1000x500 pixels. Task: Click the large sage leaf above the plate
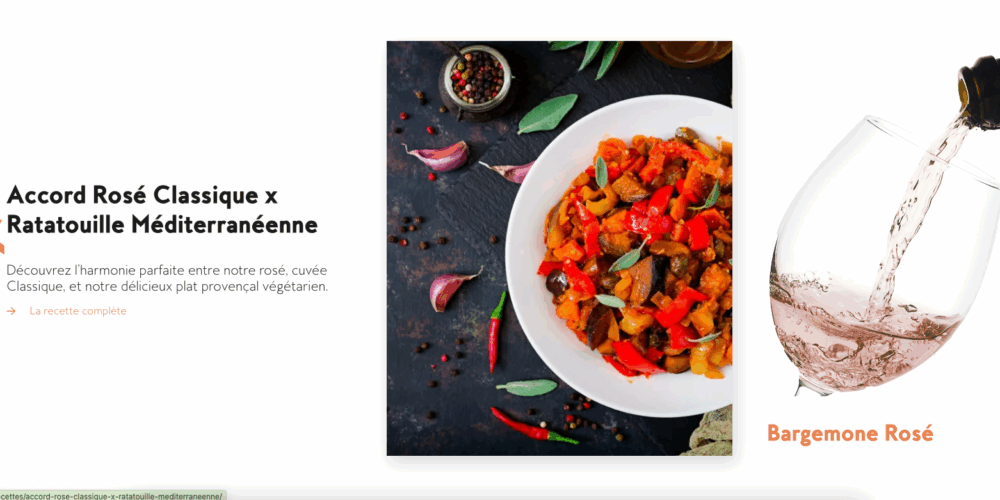pos(547,114)
